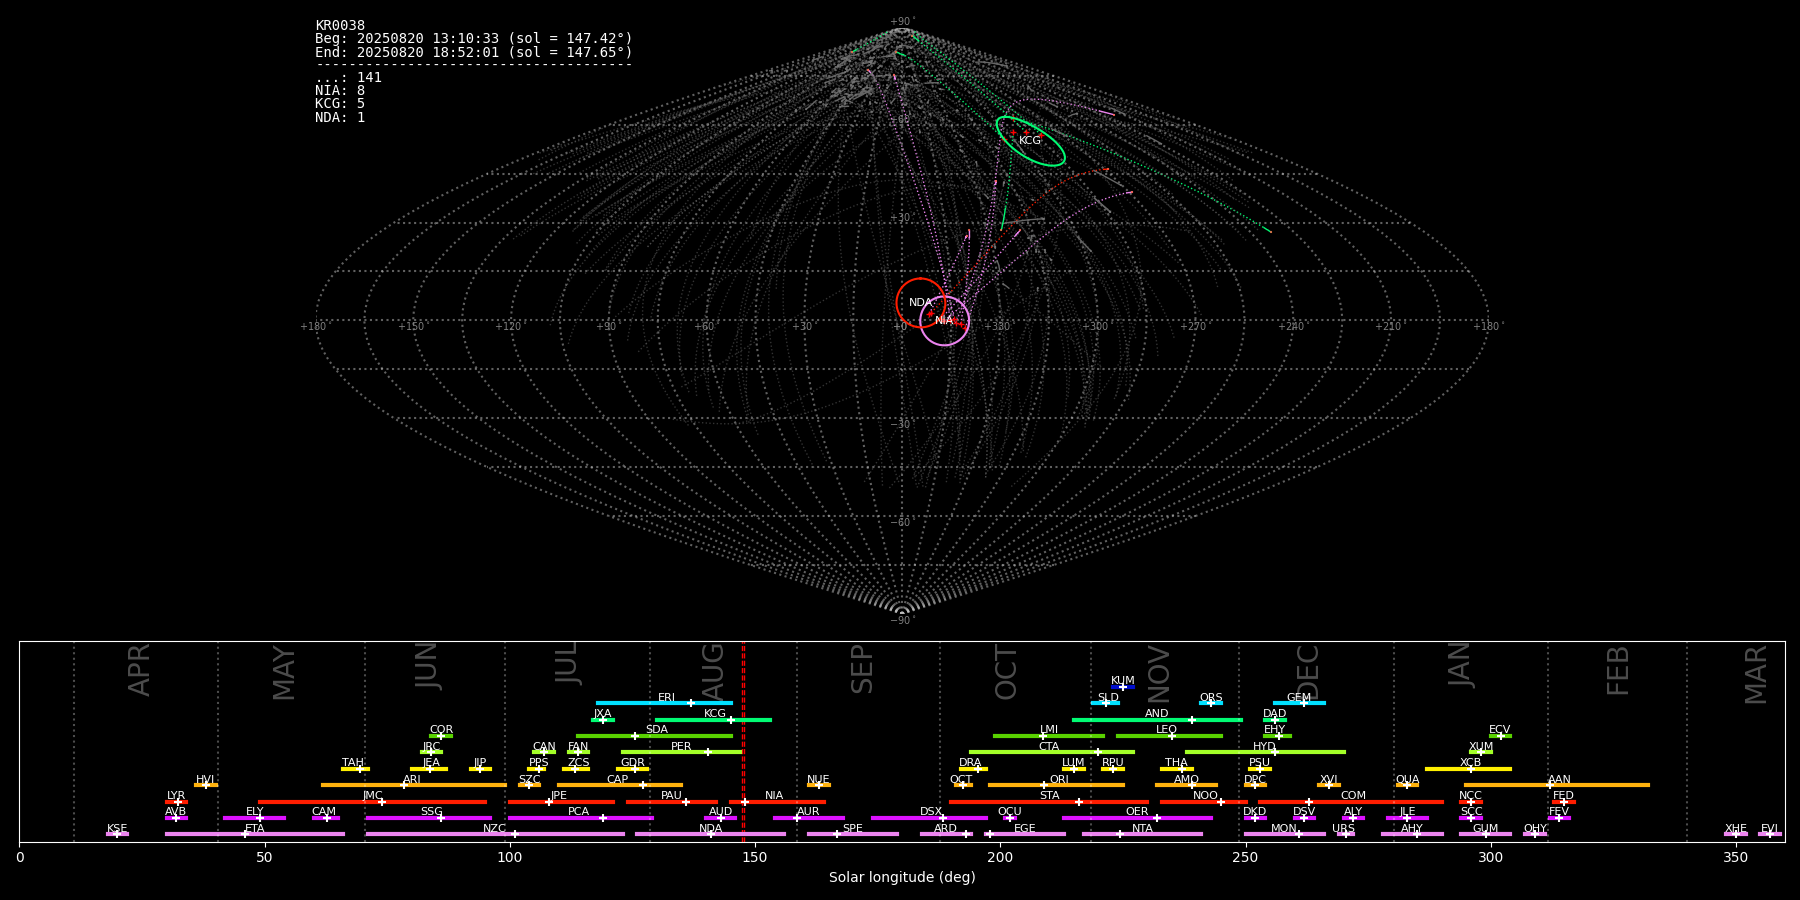Screen dimensions: 1800x900
Task: Select the ARI shower bar
Action: click(x=414, y=785)
